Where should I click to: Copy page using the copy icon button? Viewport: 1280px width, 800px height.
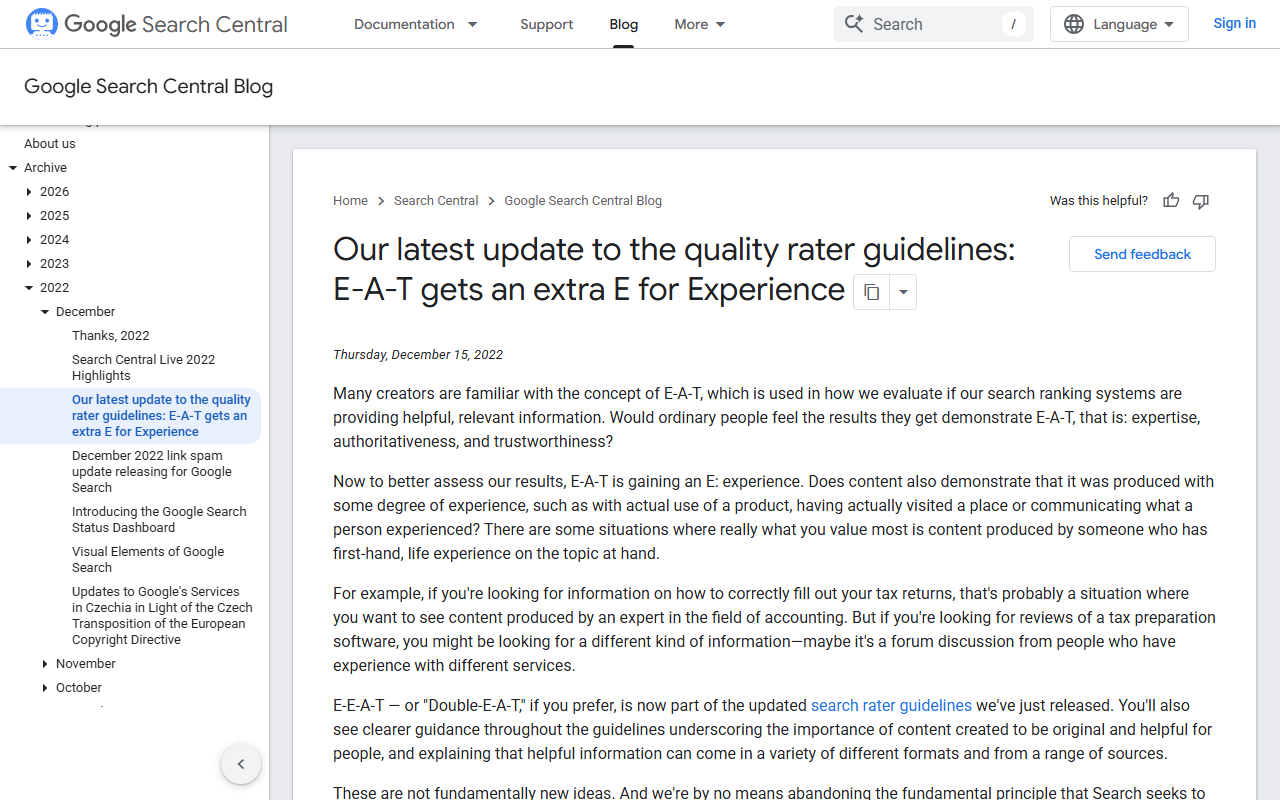click(x=871, y=292)
